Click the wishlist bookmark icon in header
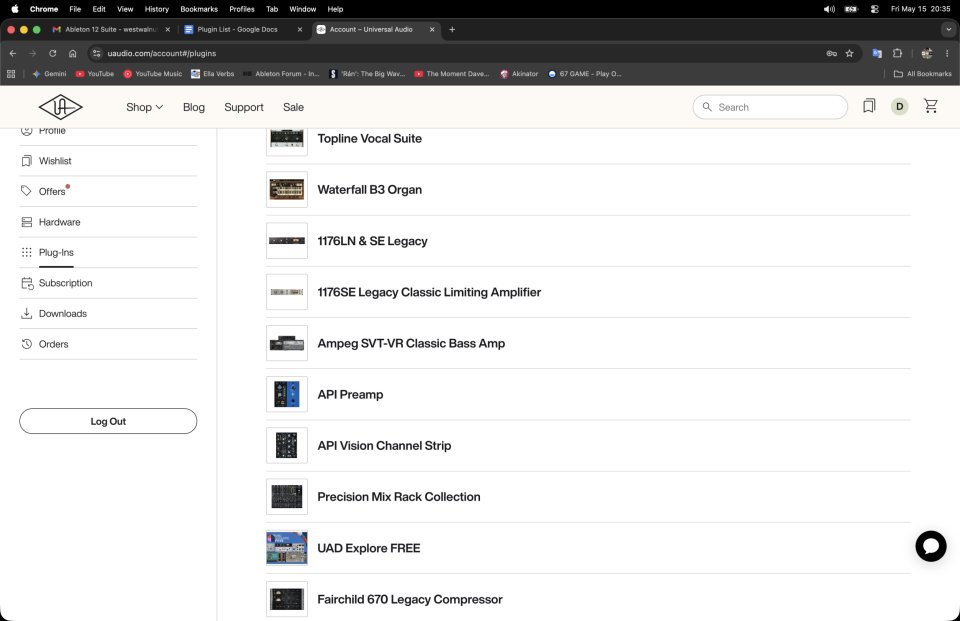The width and height of the screenshot is (960, 621). pos(869,107)
